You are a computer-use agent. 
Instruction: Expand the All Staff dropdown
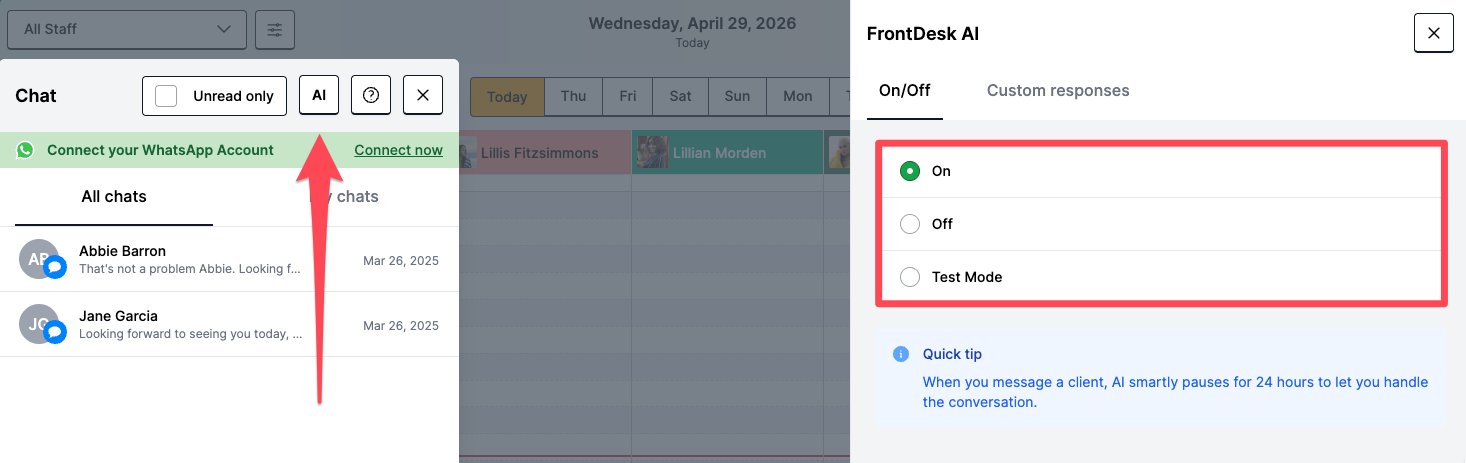pos(126,29)
